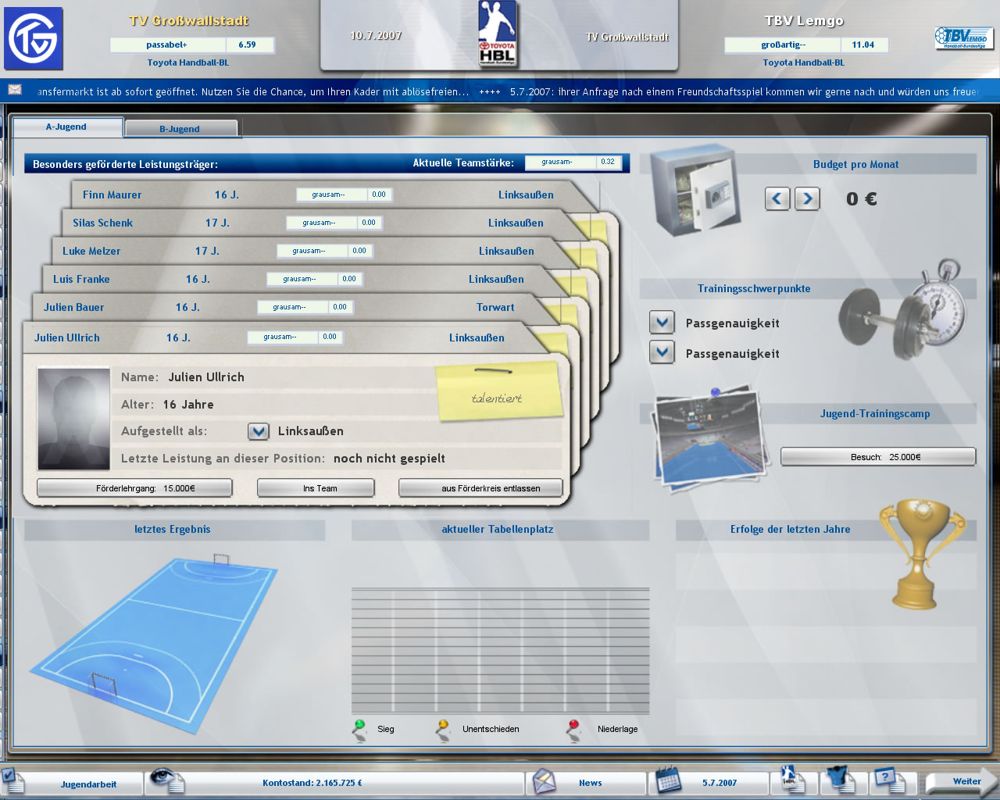1000x800 pixels.
Task: Click the eye icon next to Kontostand
Action: click(x=167, y=781)
